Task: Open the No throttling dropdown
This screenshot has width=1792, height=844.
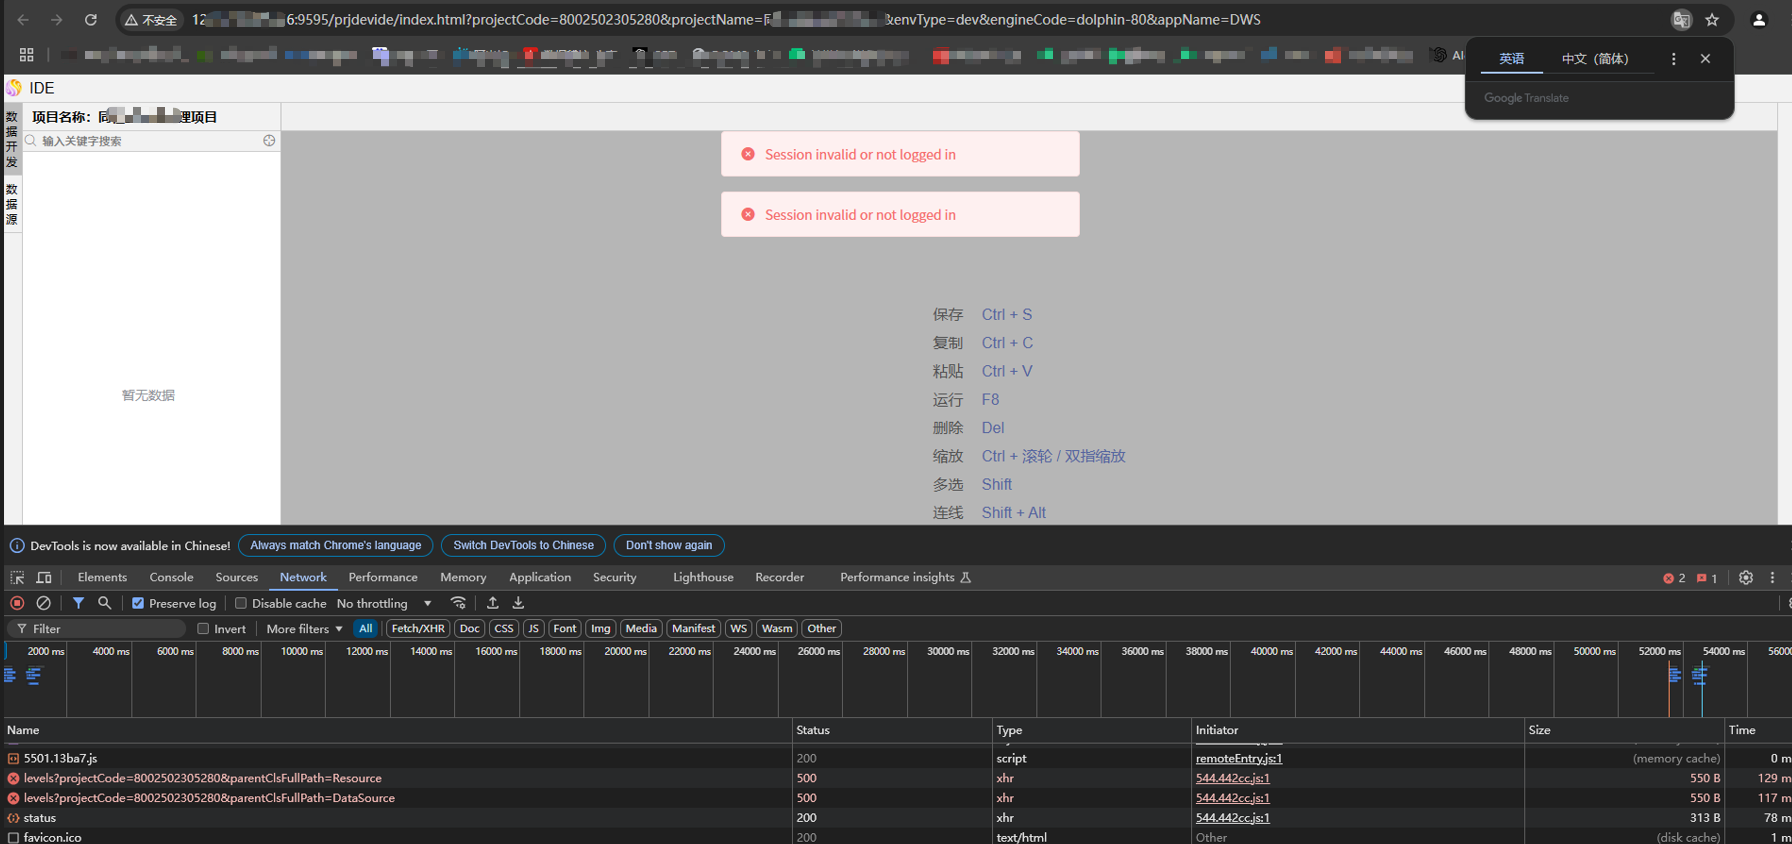Action: (384, 604)
